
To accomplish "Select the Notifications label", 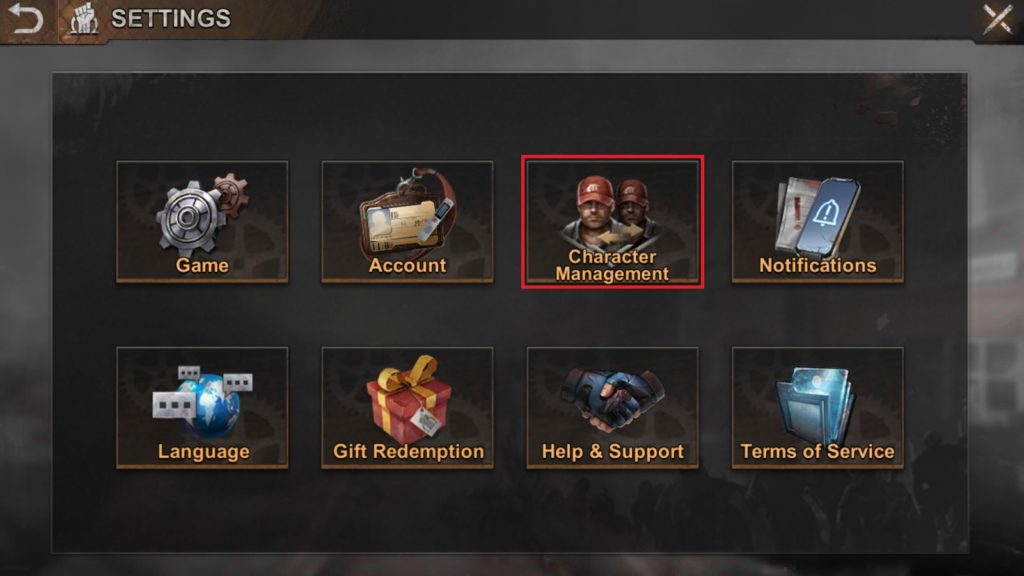I will 818,265.
